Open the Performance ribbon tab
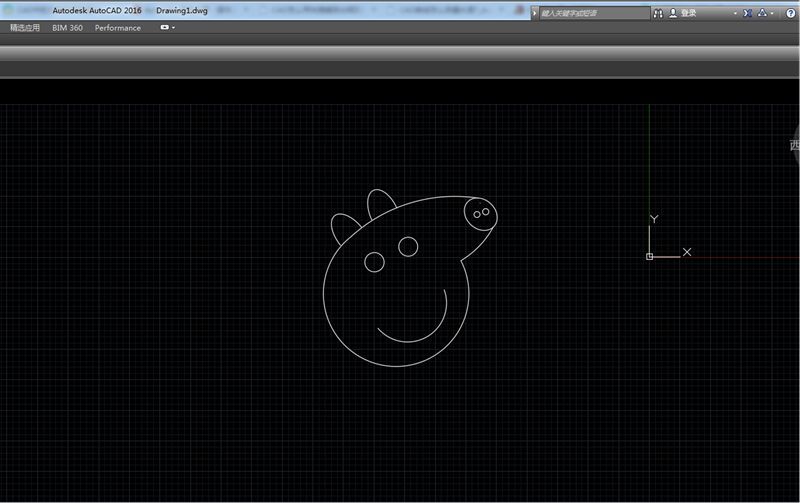This screenshot has width=800, height=503. point(117,28)
